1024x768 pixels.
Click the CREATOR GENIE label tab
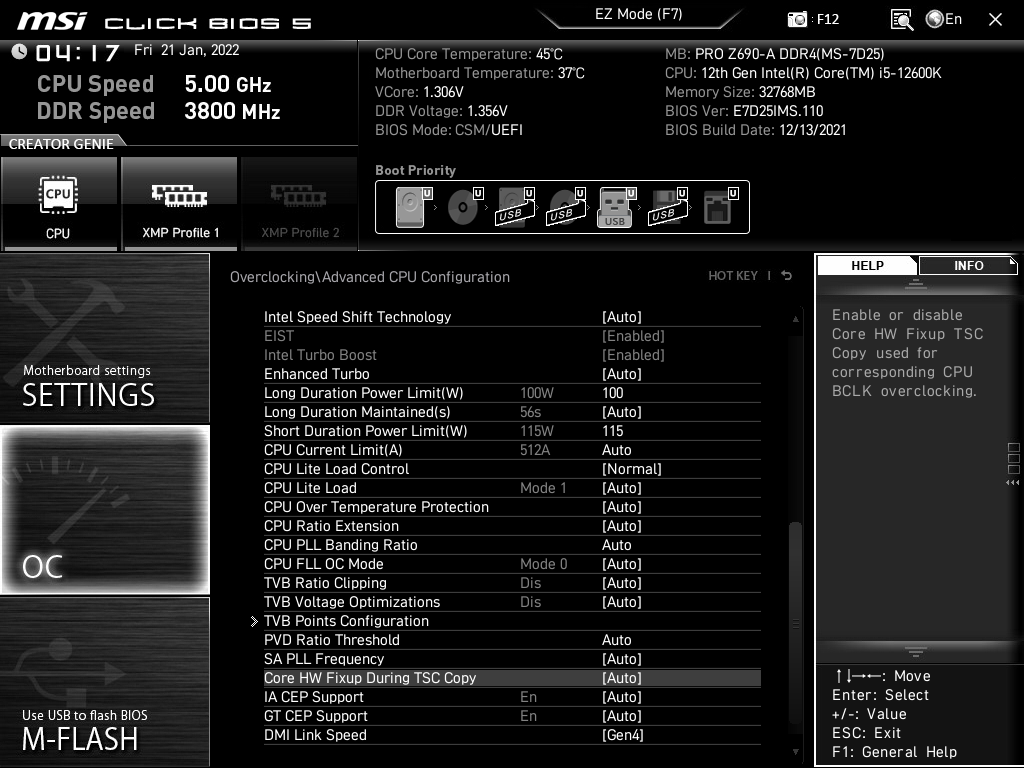[61, 144]
